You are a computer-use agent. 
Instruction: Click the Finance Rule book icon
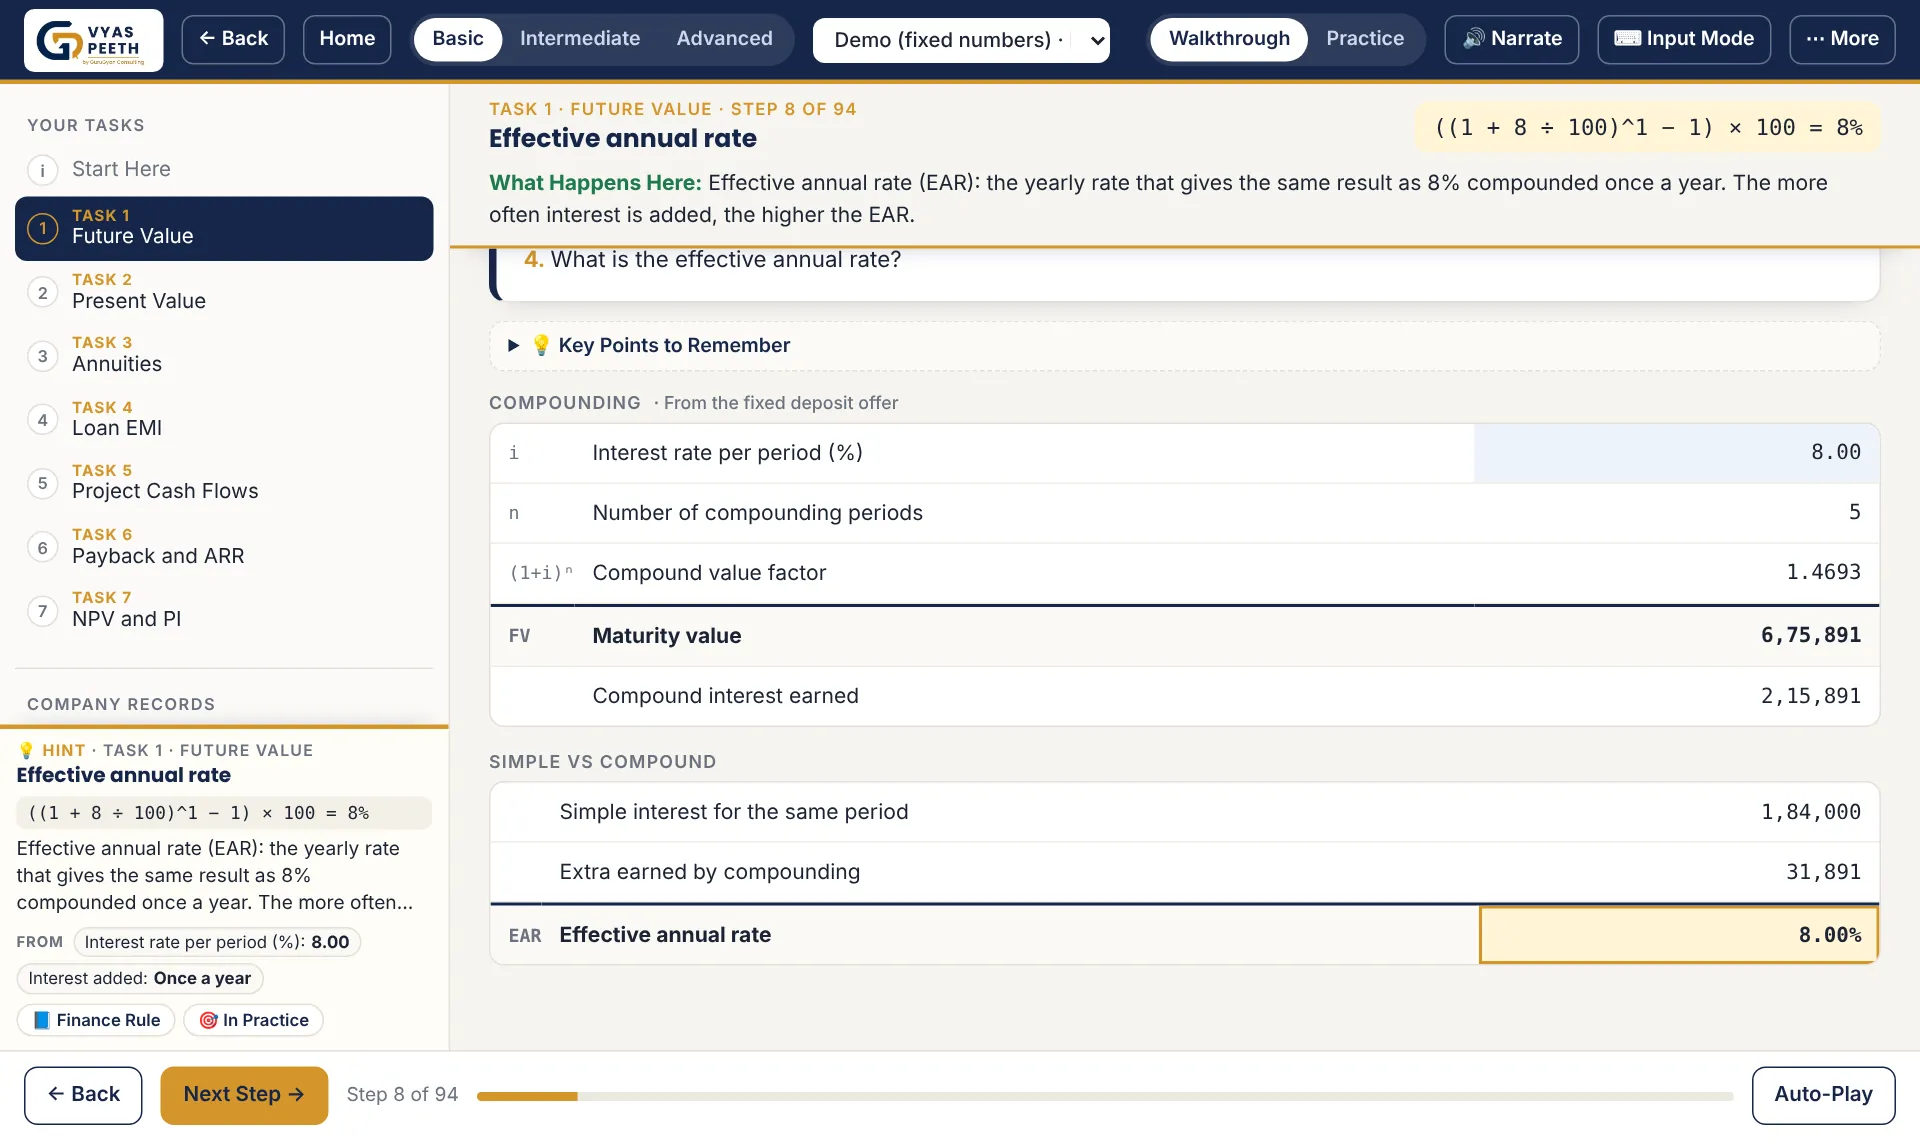pyautogui.click(x=42, y=1020)
